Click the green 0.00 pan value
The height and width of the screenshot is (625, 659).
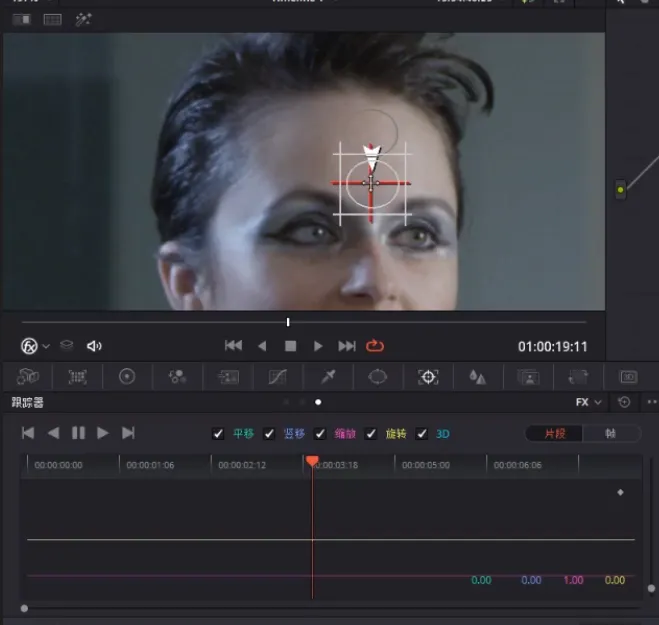(x=481, y=580)
